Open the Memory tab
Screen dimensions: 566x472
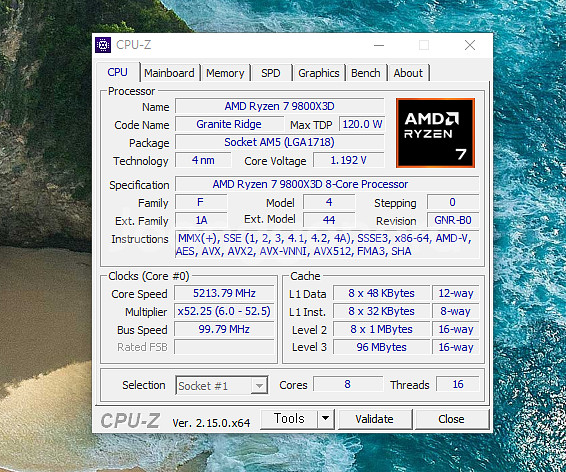pos(225,73)
